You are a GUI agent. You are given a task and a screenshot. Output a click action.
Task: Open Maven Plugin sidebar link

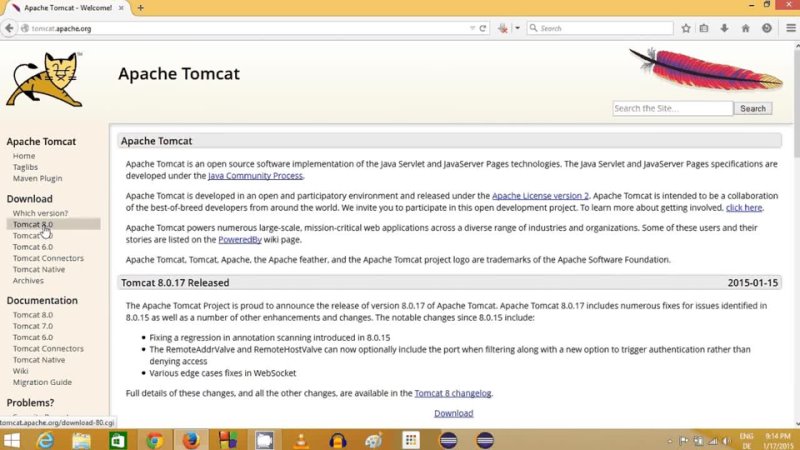coord(37,179)
